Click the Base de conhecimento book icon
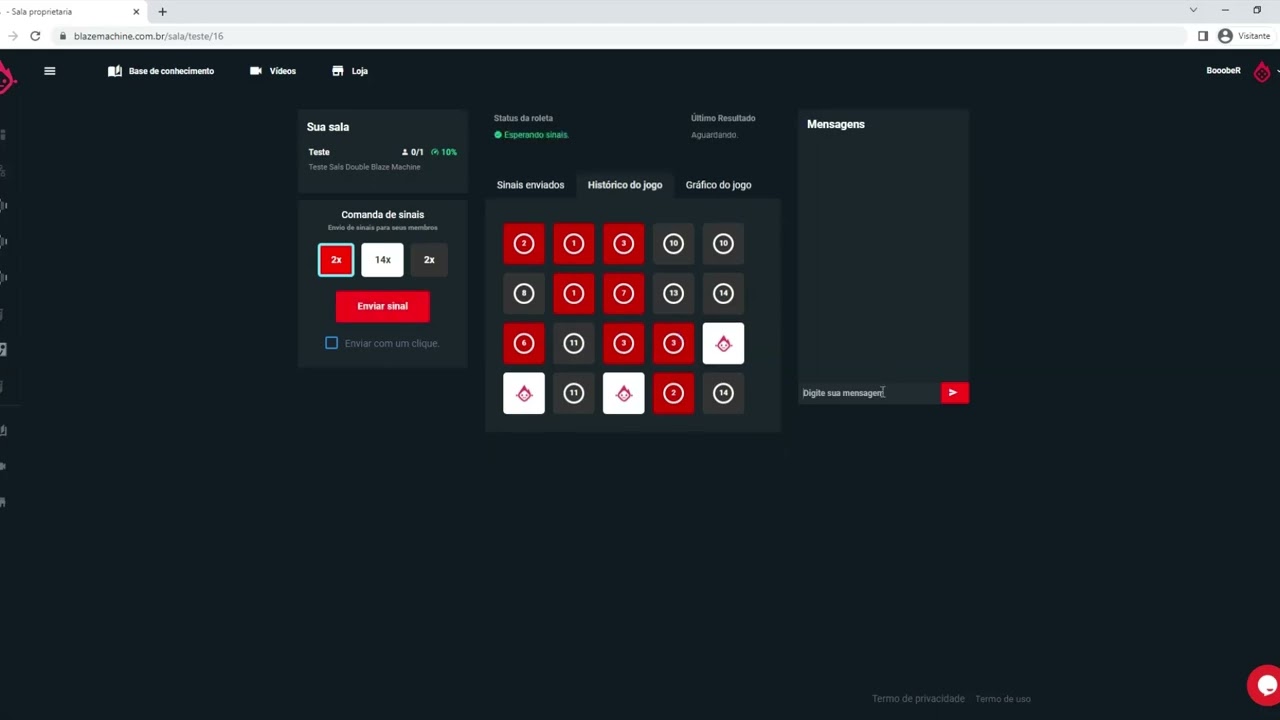This screenshot has height=720, width=1280. point(115,71)
